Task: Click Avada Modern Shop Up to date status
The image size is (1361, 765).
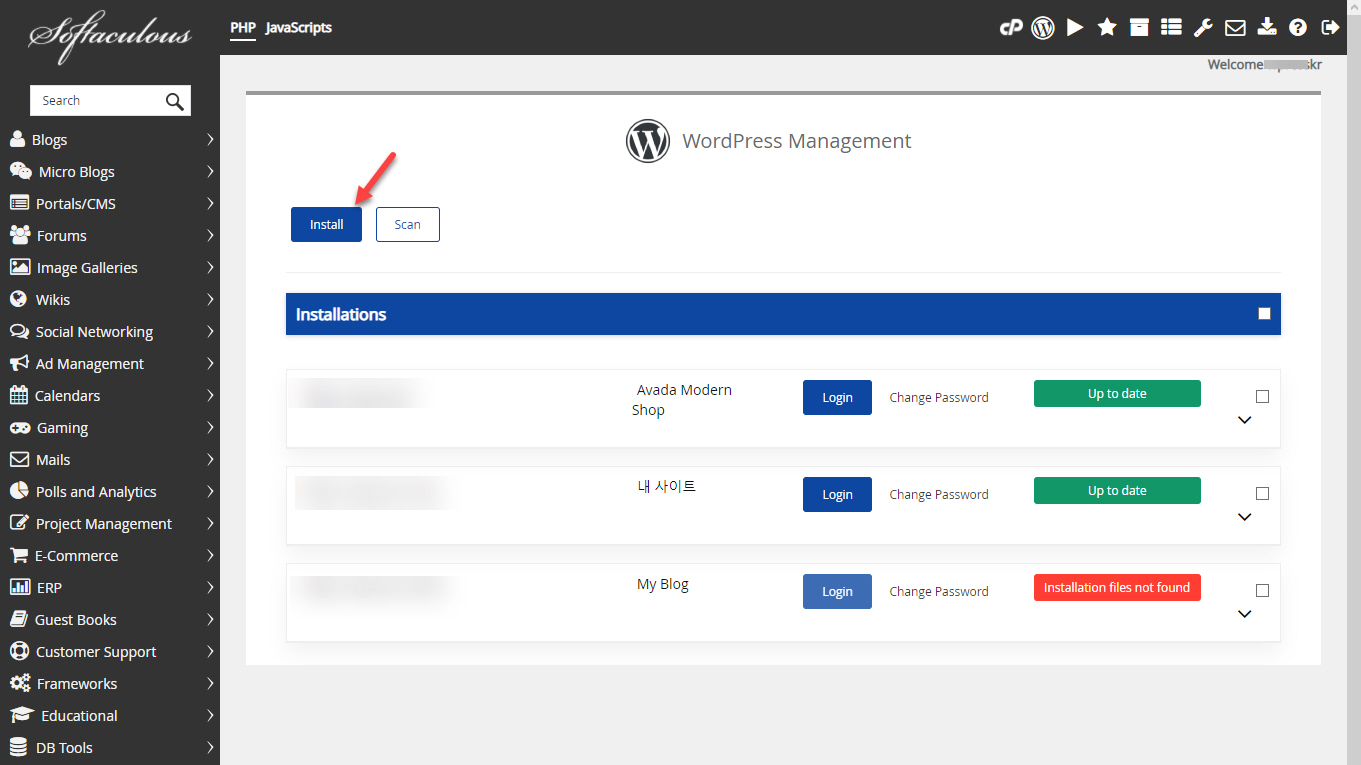Action: (1117, 393)
